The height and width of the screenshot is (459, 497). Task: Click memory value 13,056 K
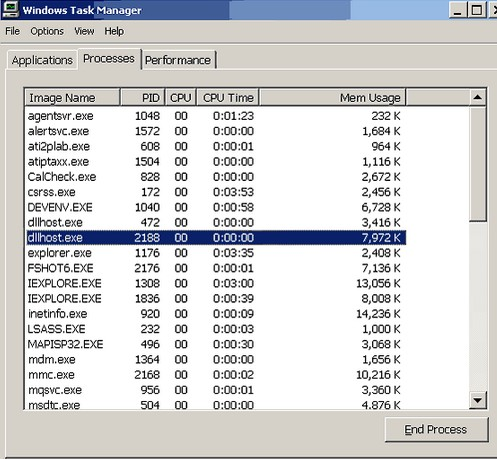coord(378,283)
